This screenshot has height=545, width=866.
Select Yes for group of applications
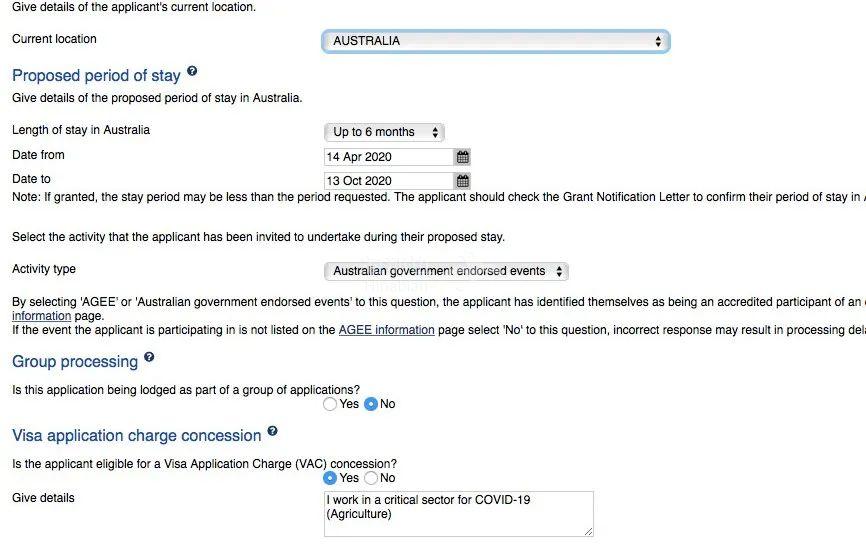[x=331, y=404]
